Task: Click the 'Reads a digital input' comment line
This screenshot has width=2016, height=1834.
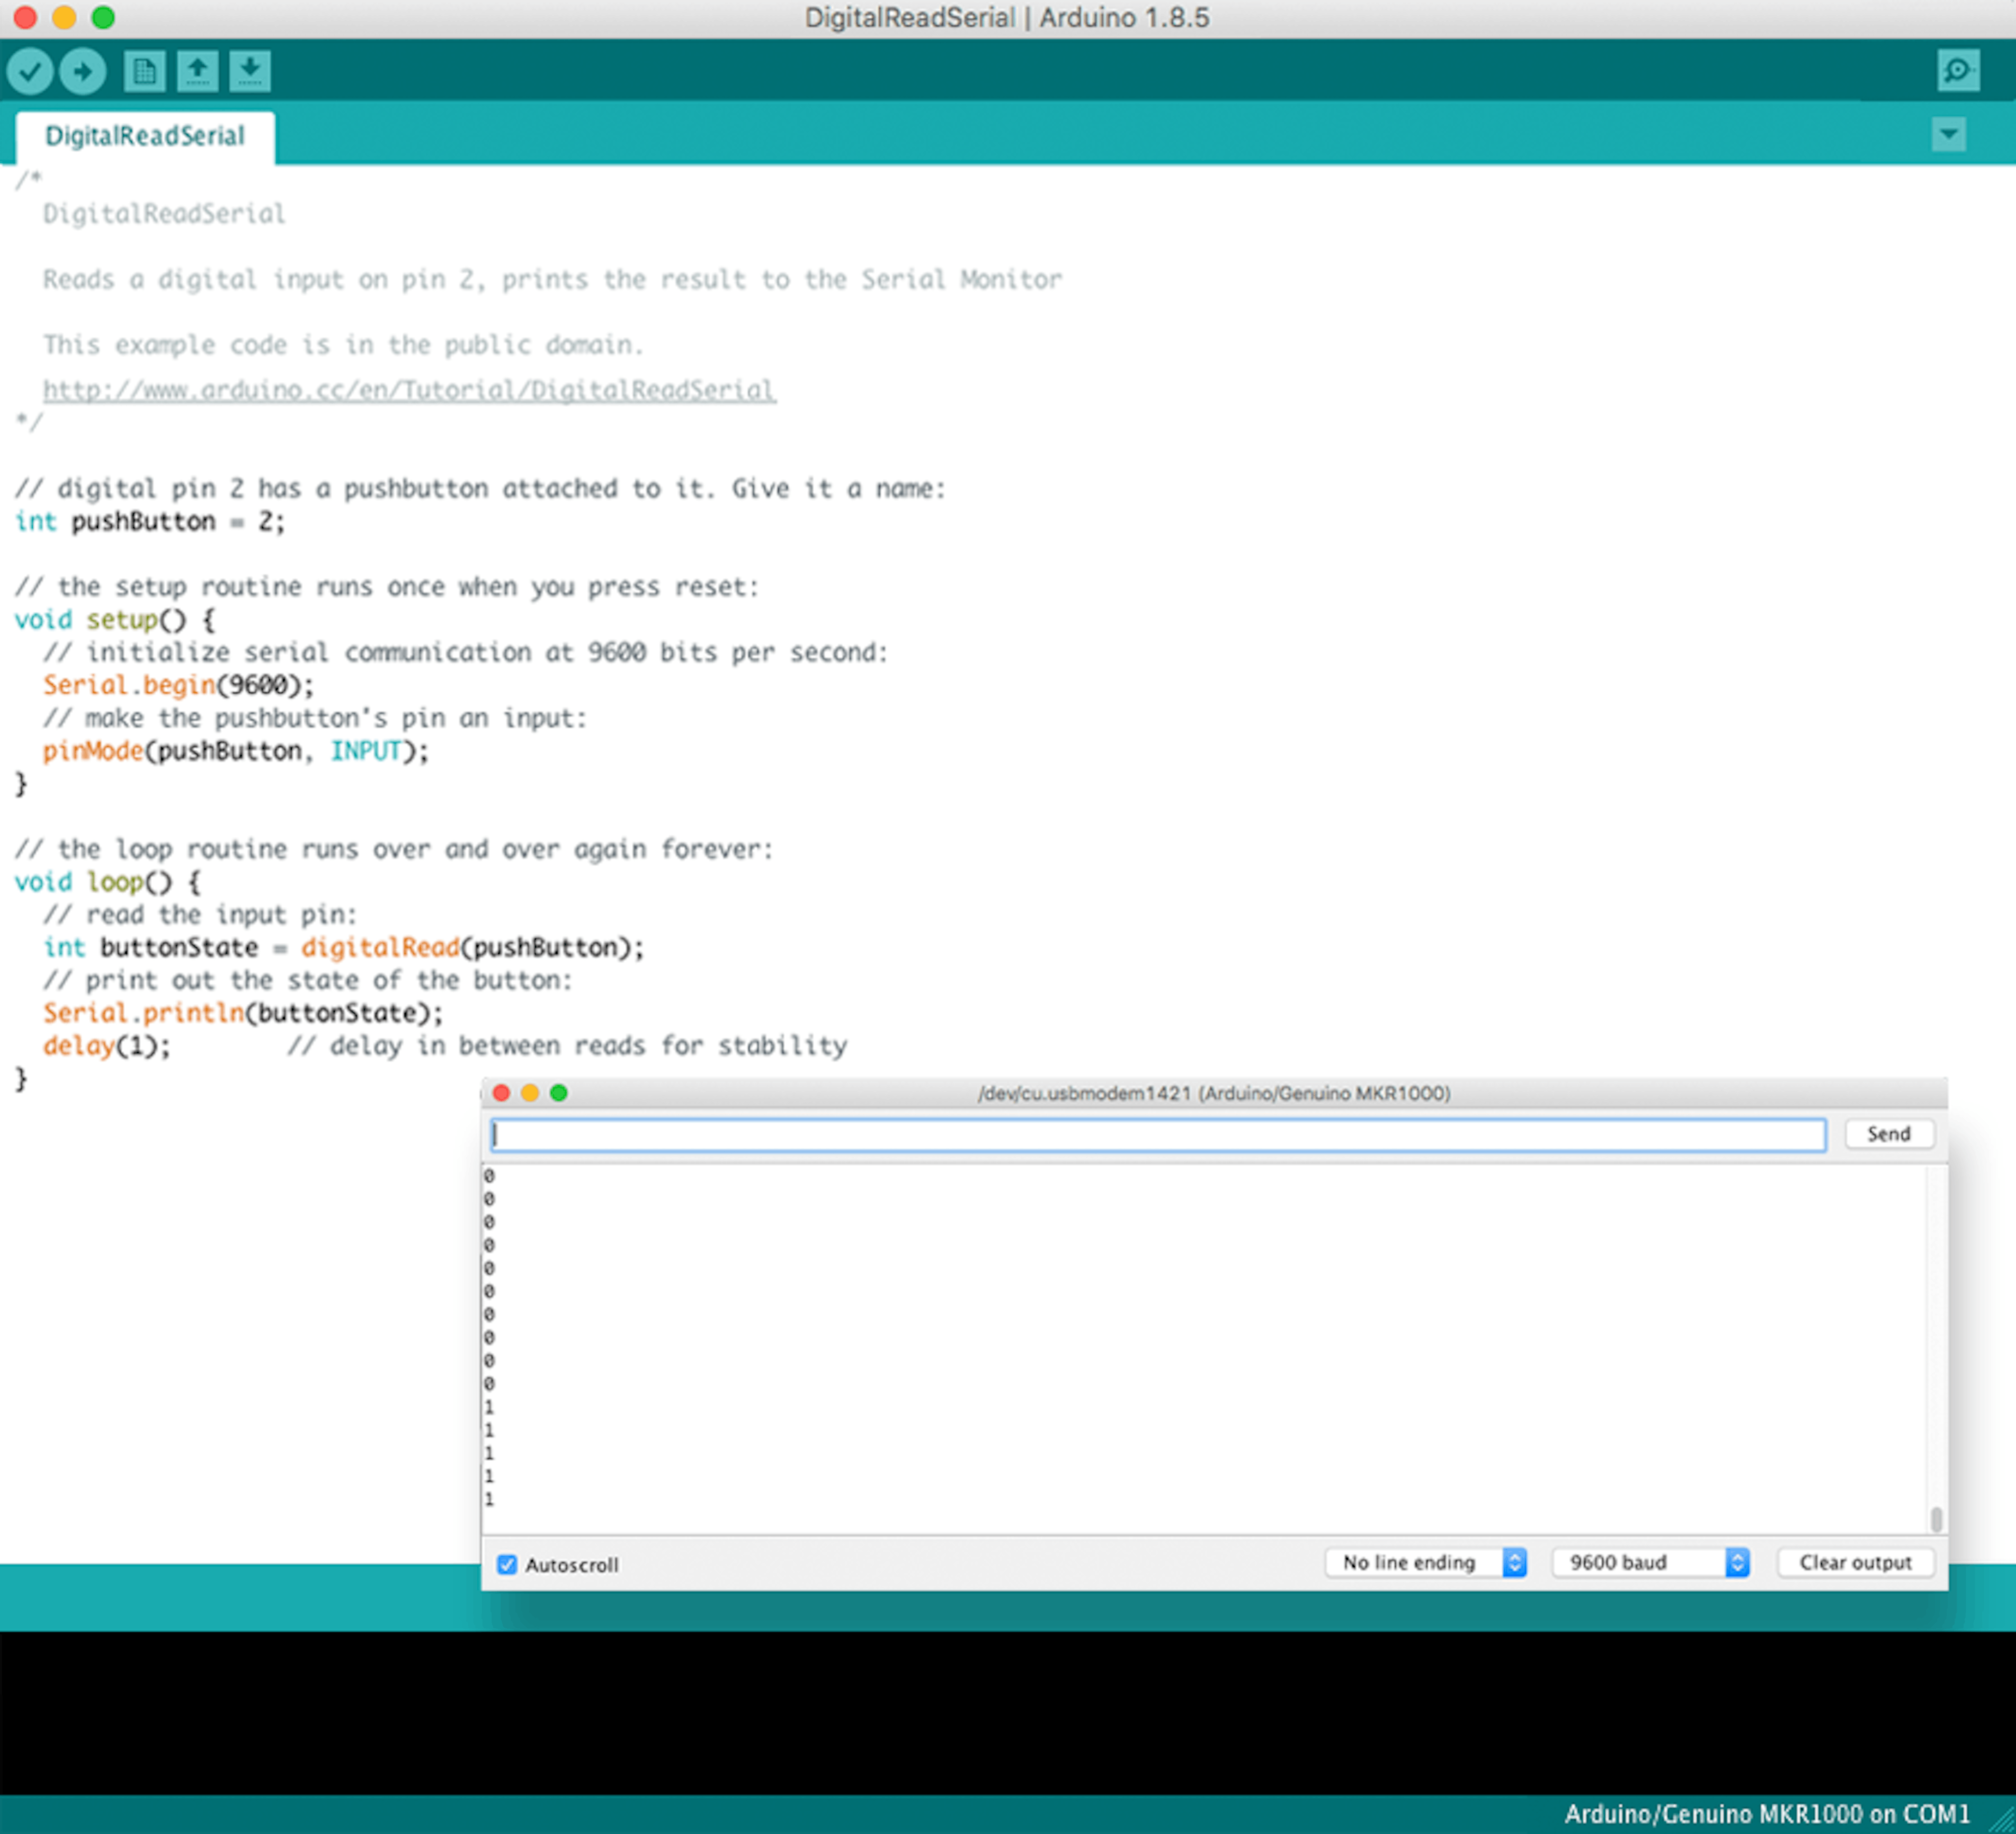Action: coord(552,280)
